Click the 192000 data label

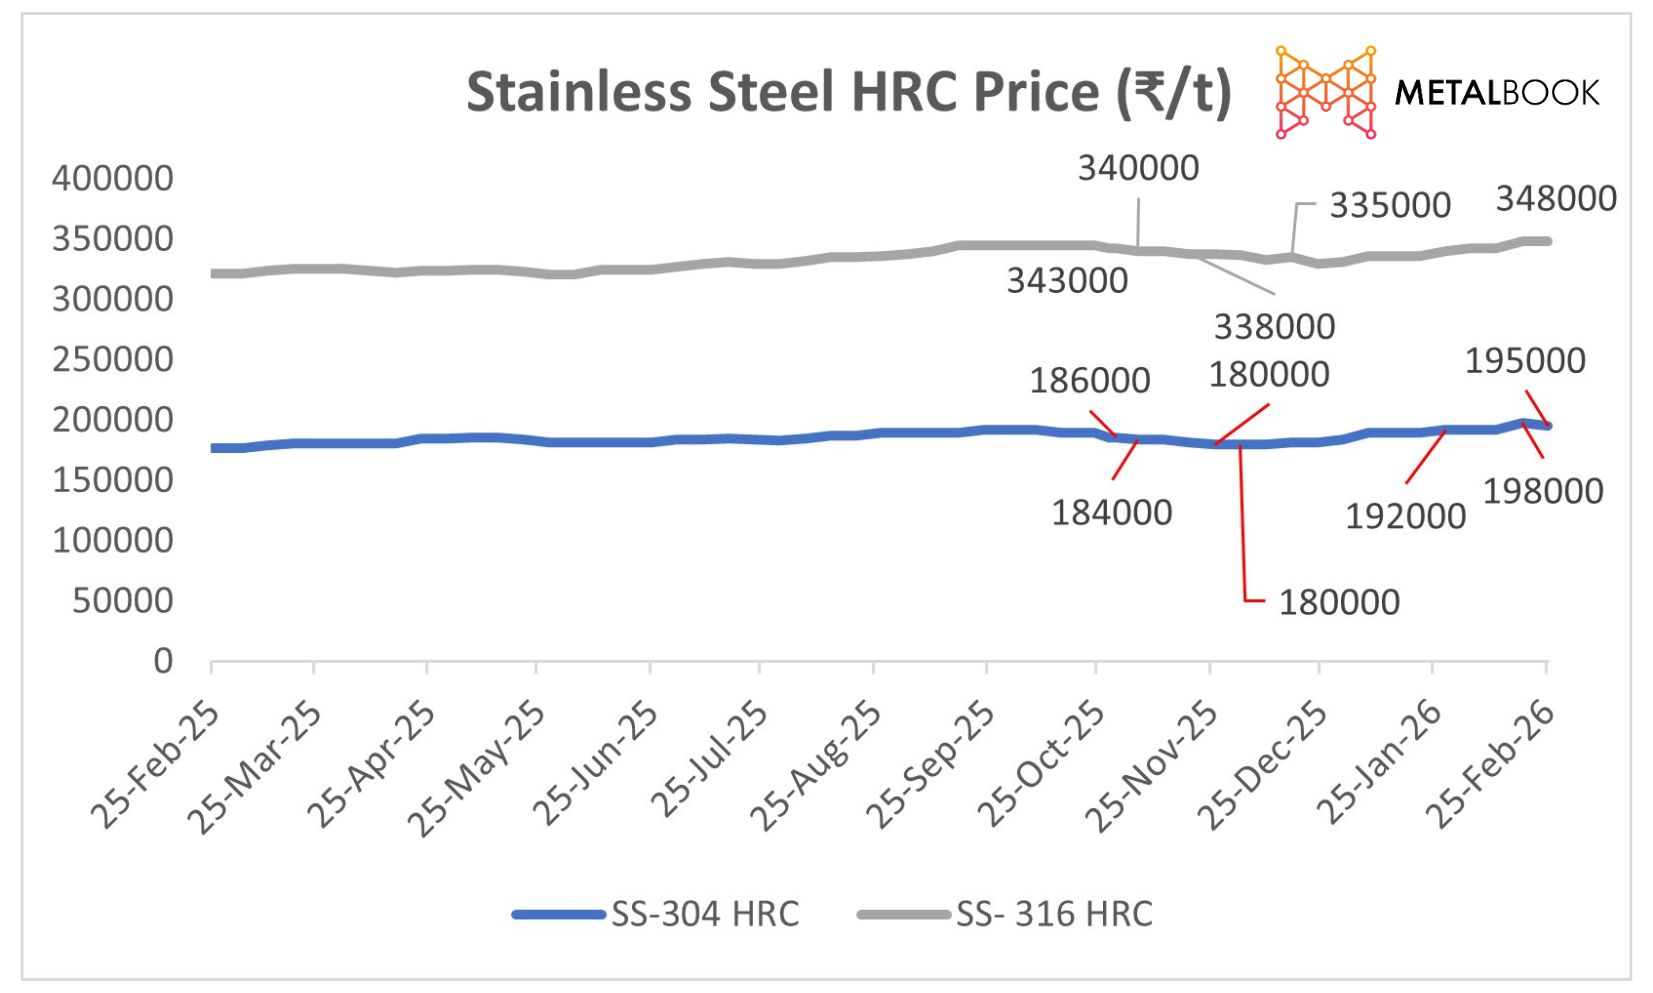(x=1405, y=516)
